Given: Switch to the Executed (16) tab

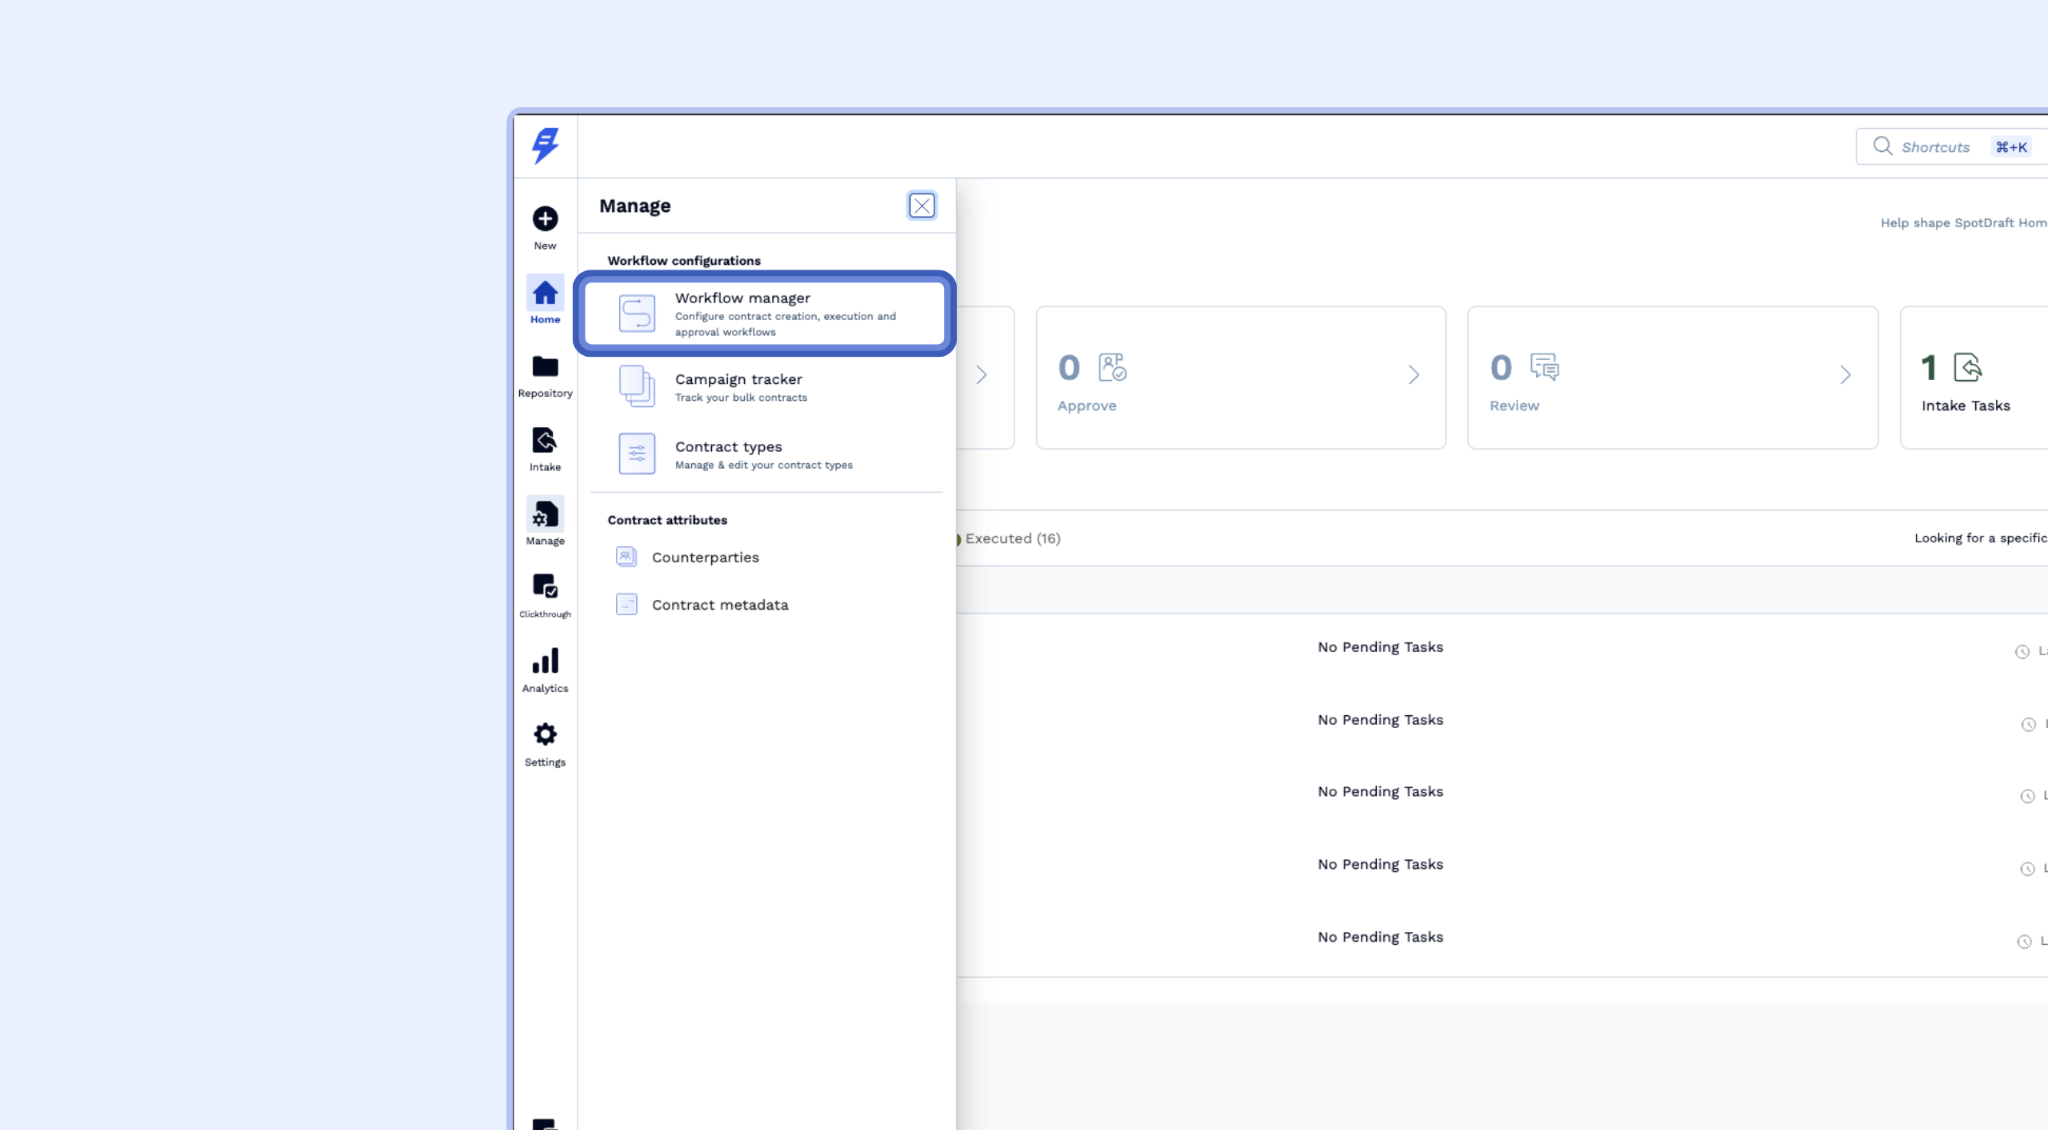Looking at the screenshot, I should click(1011, 539).
